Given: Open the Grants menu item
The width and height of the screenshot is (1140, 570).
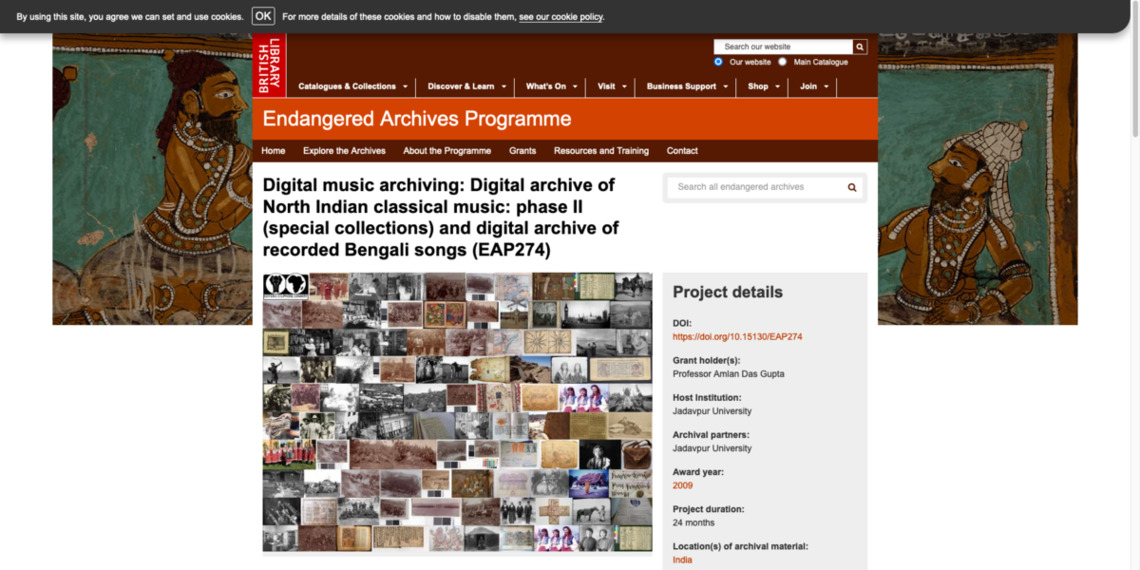Looking at the screenshot, I should 522,151.
